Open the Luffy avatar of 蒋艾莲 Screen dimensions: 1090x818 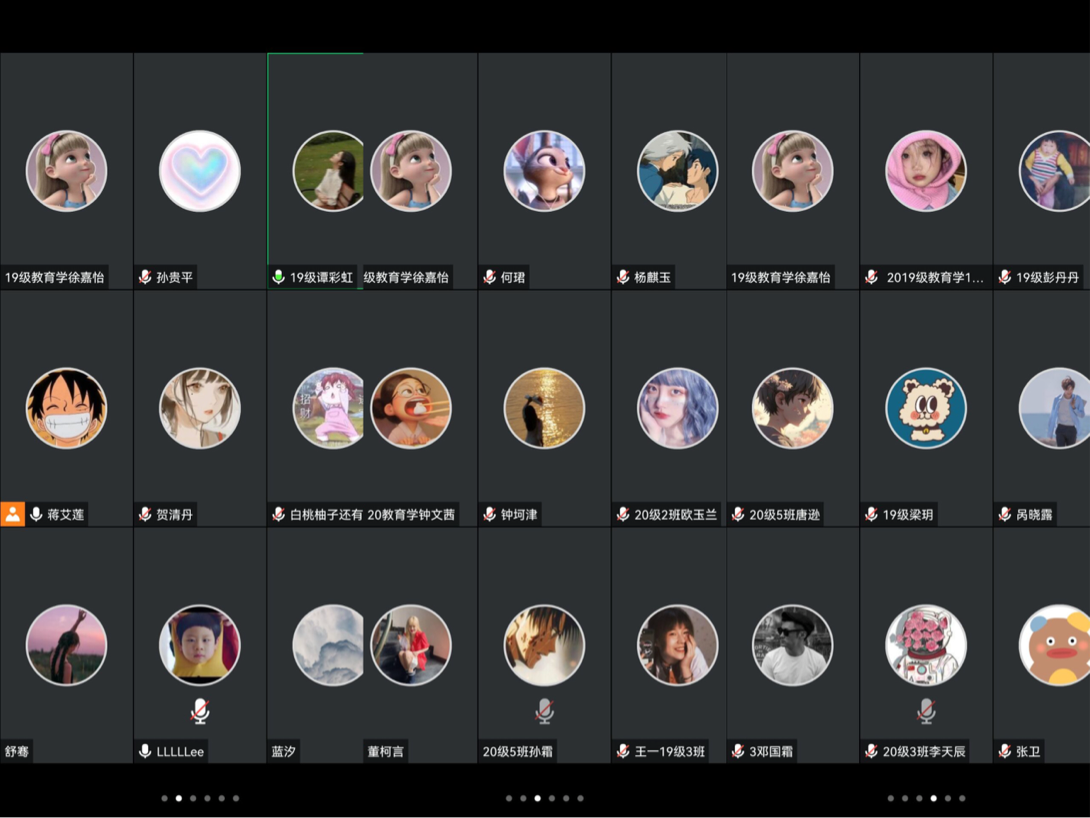click(66, 408)
